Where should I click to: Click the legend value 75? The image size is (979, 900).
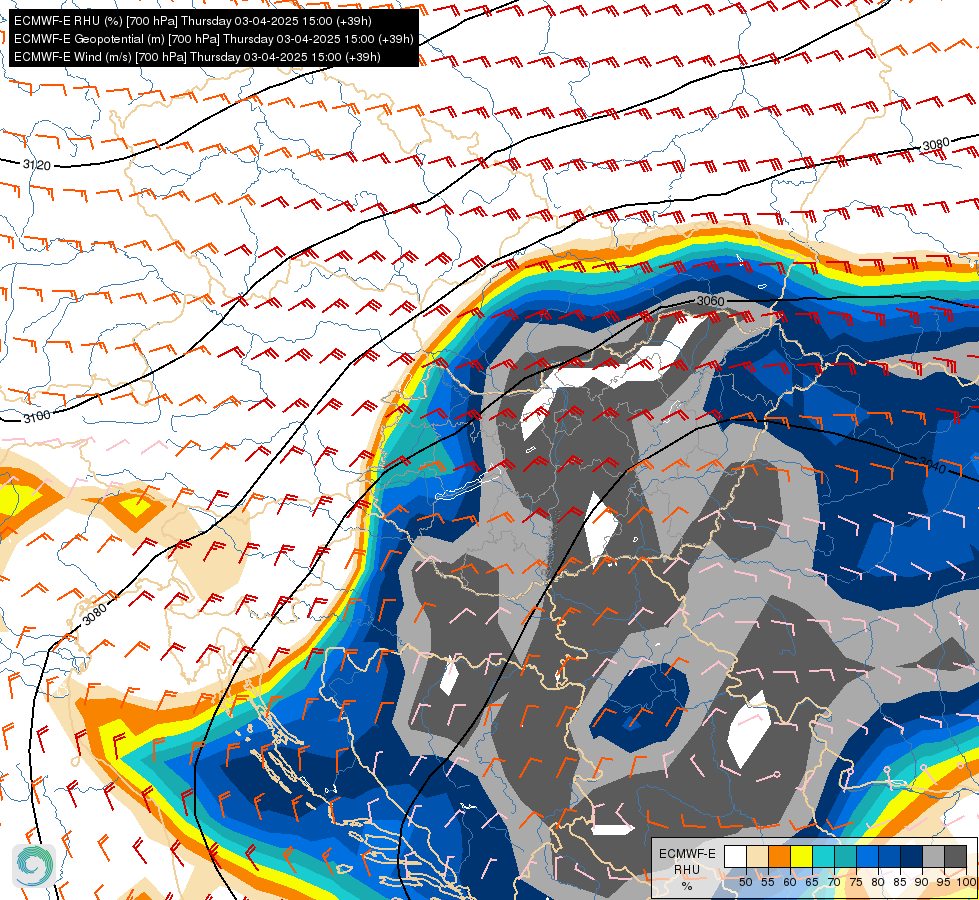856,883
